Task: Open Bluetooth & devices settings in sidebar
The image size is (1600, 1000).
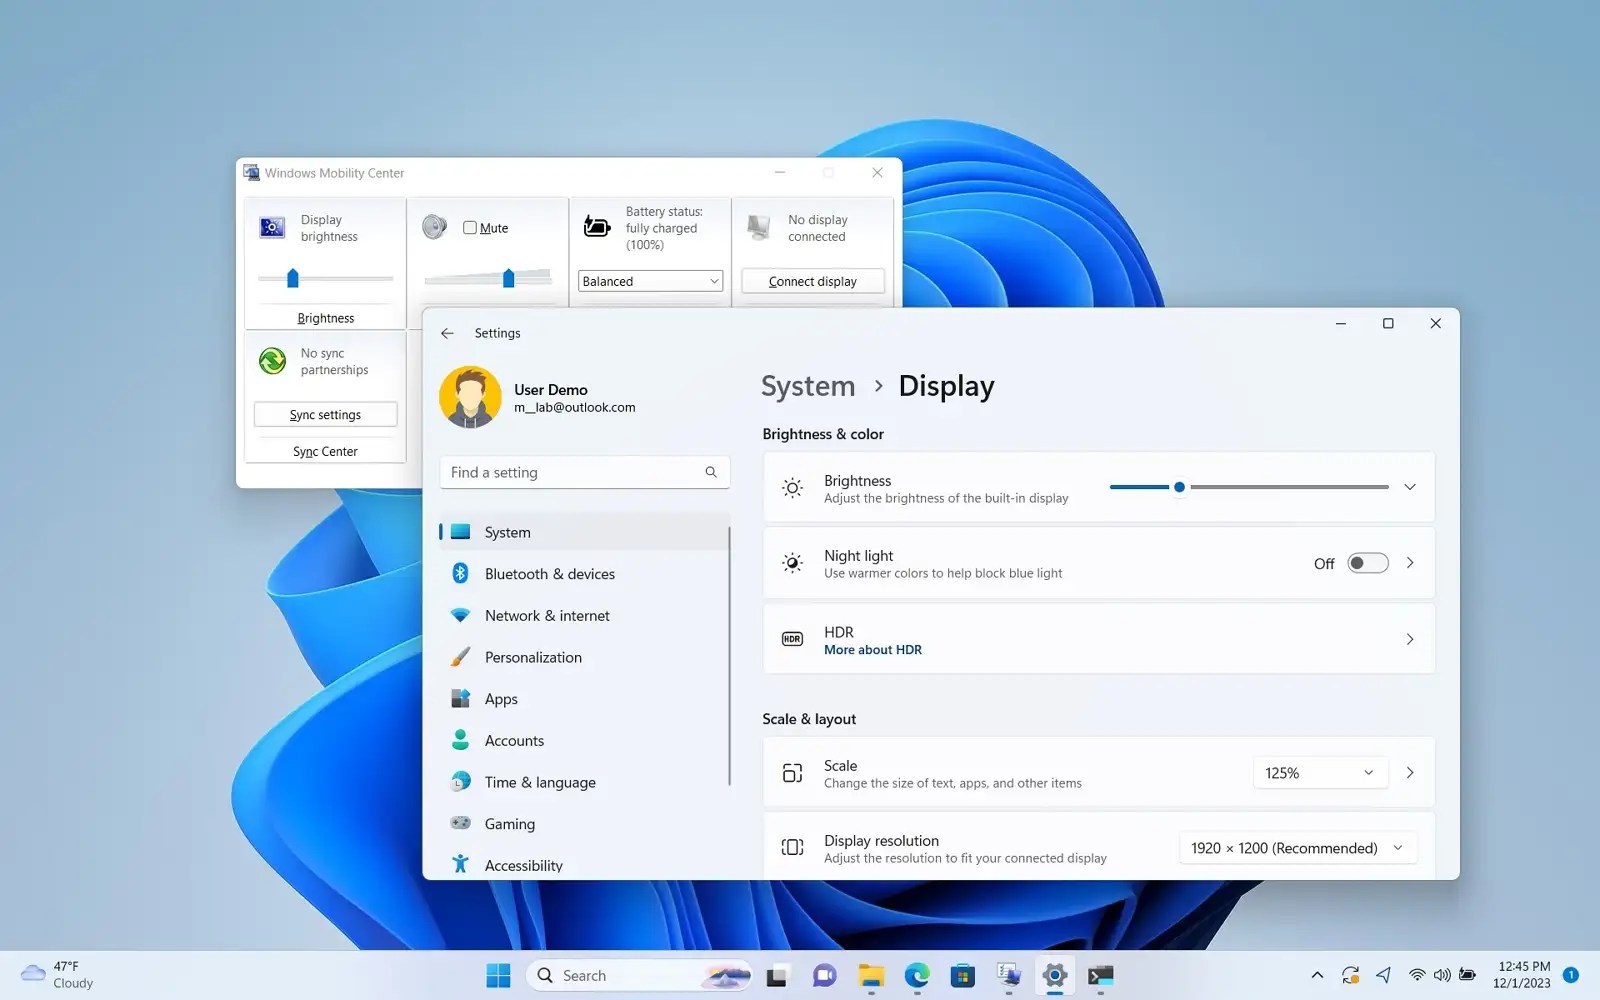Action: (549, 573)
